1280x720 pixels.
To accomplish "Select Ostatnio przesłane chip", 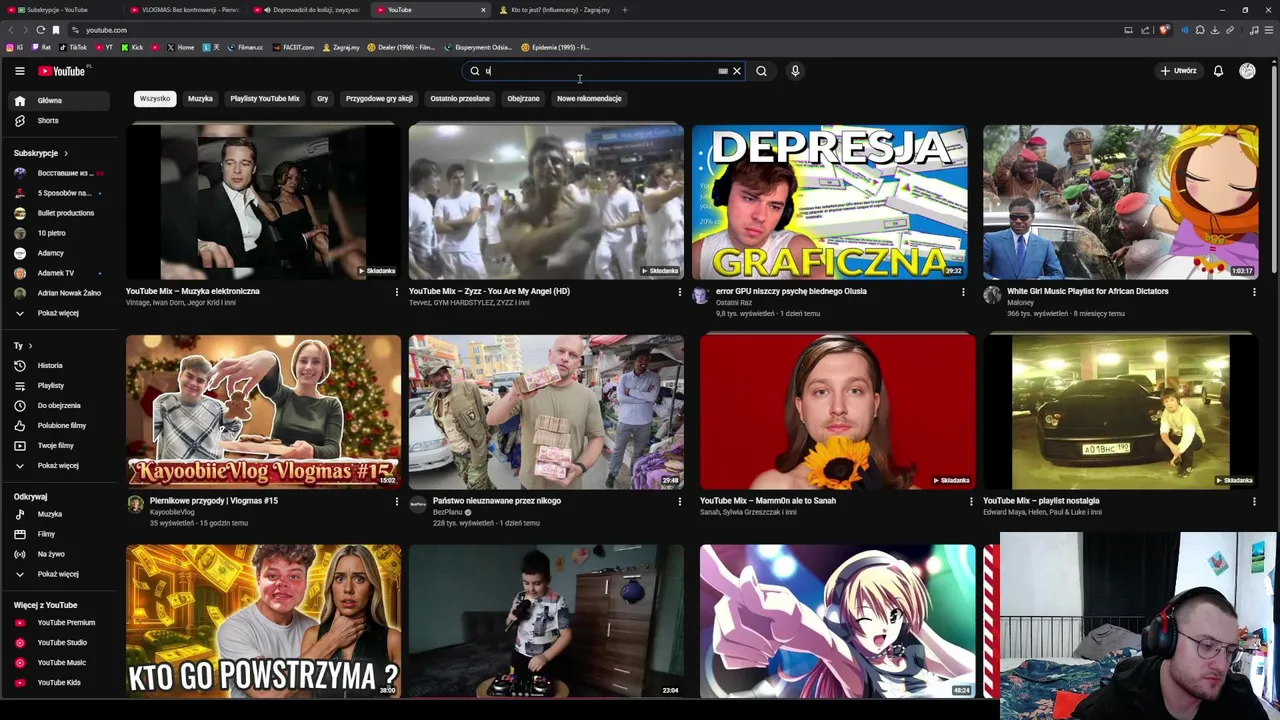I will (x=460, y=98).
